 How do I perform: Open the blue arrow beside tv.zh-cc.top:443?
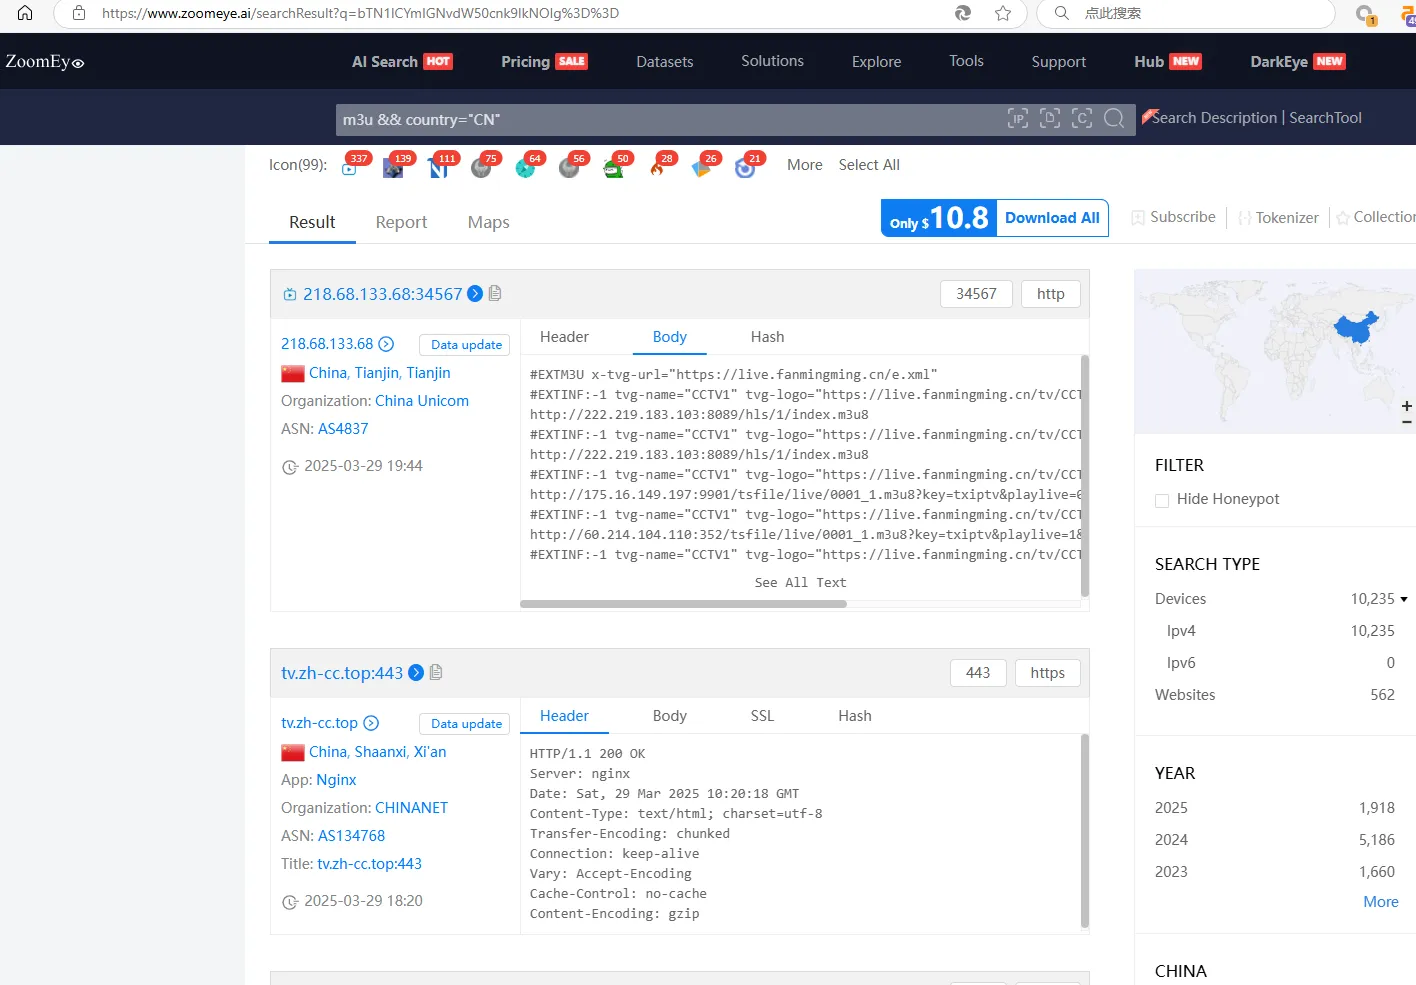click(x=416, y=673)
